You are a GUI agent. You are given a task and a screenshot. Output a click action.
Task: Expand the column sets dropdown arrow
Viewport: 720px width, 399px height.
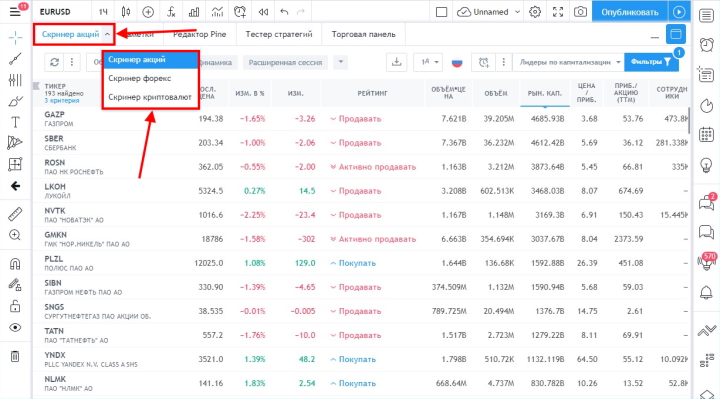coord(341,62)
